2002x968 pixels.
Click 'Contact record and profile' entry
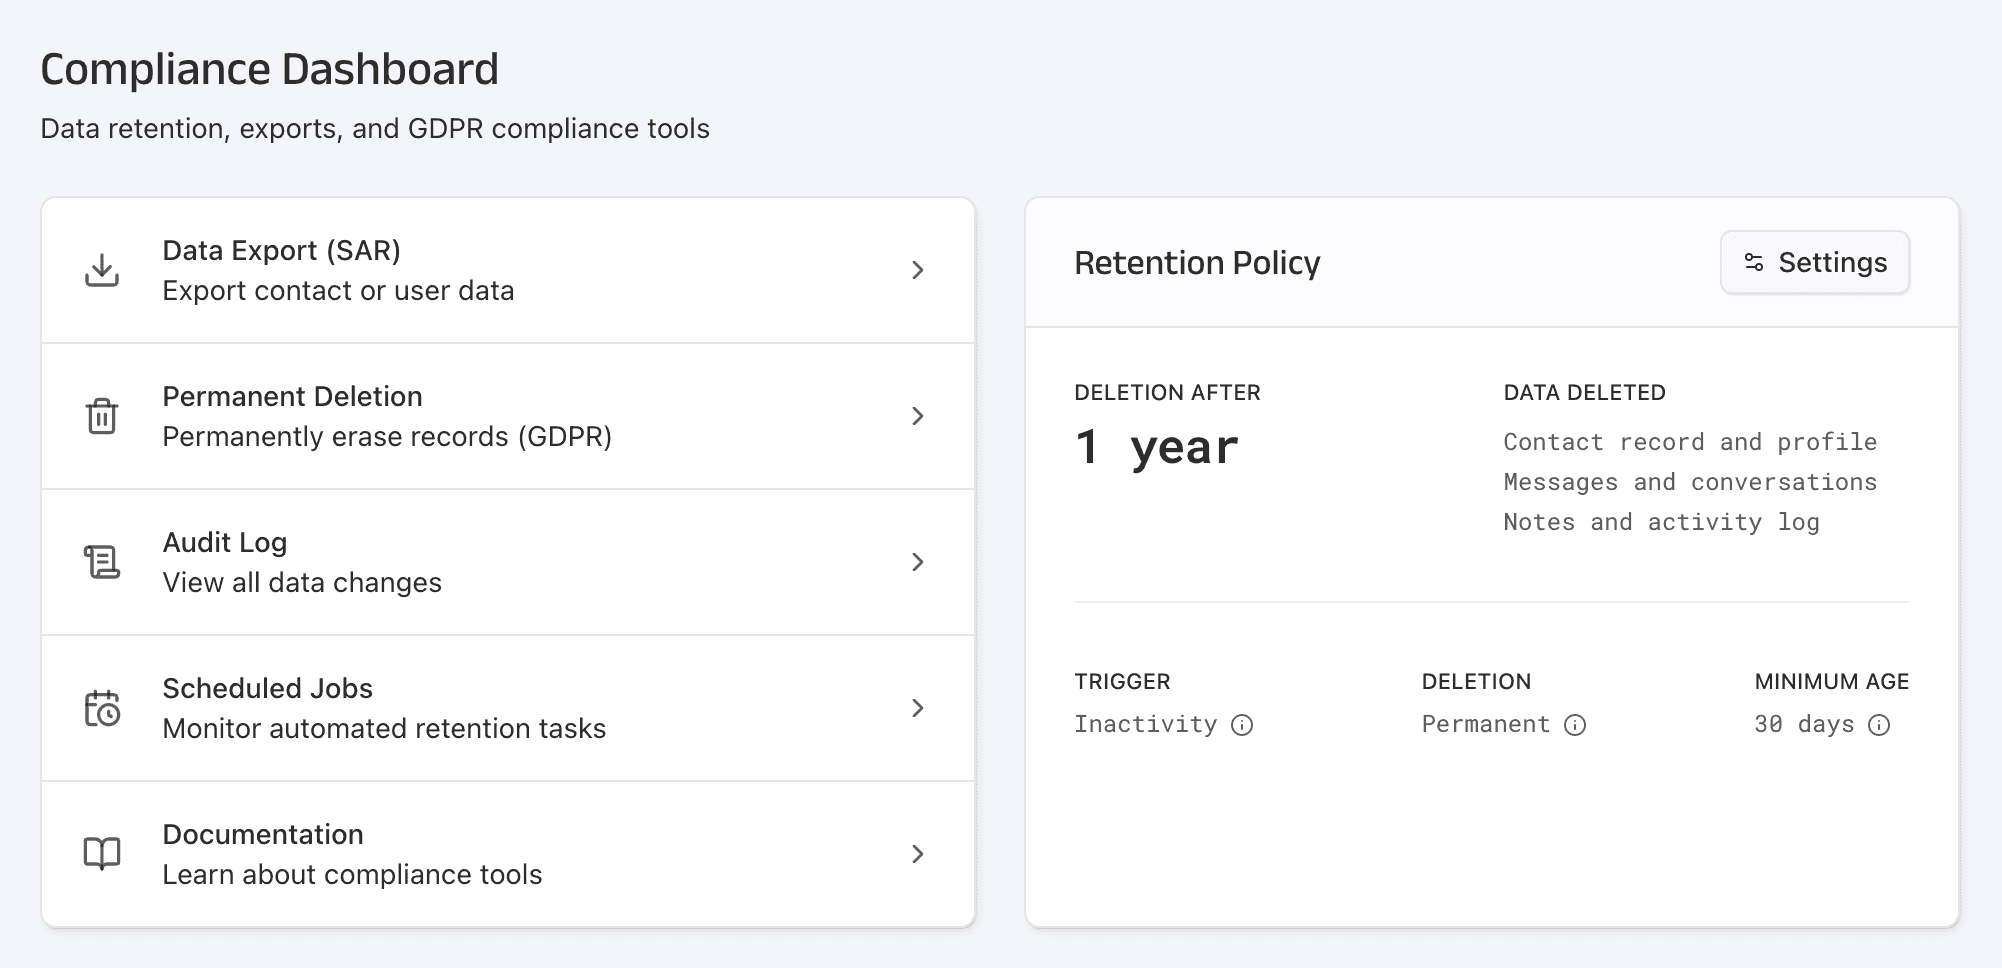(x=1691, y=442)
